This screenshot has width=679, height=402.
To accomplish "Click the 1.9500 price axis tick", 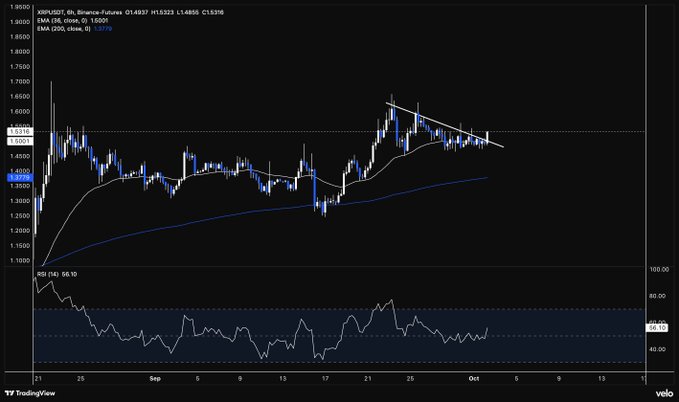I will [x=19, y=7].
